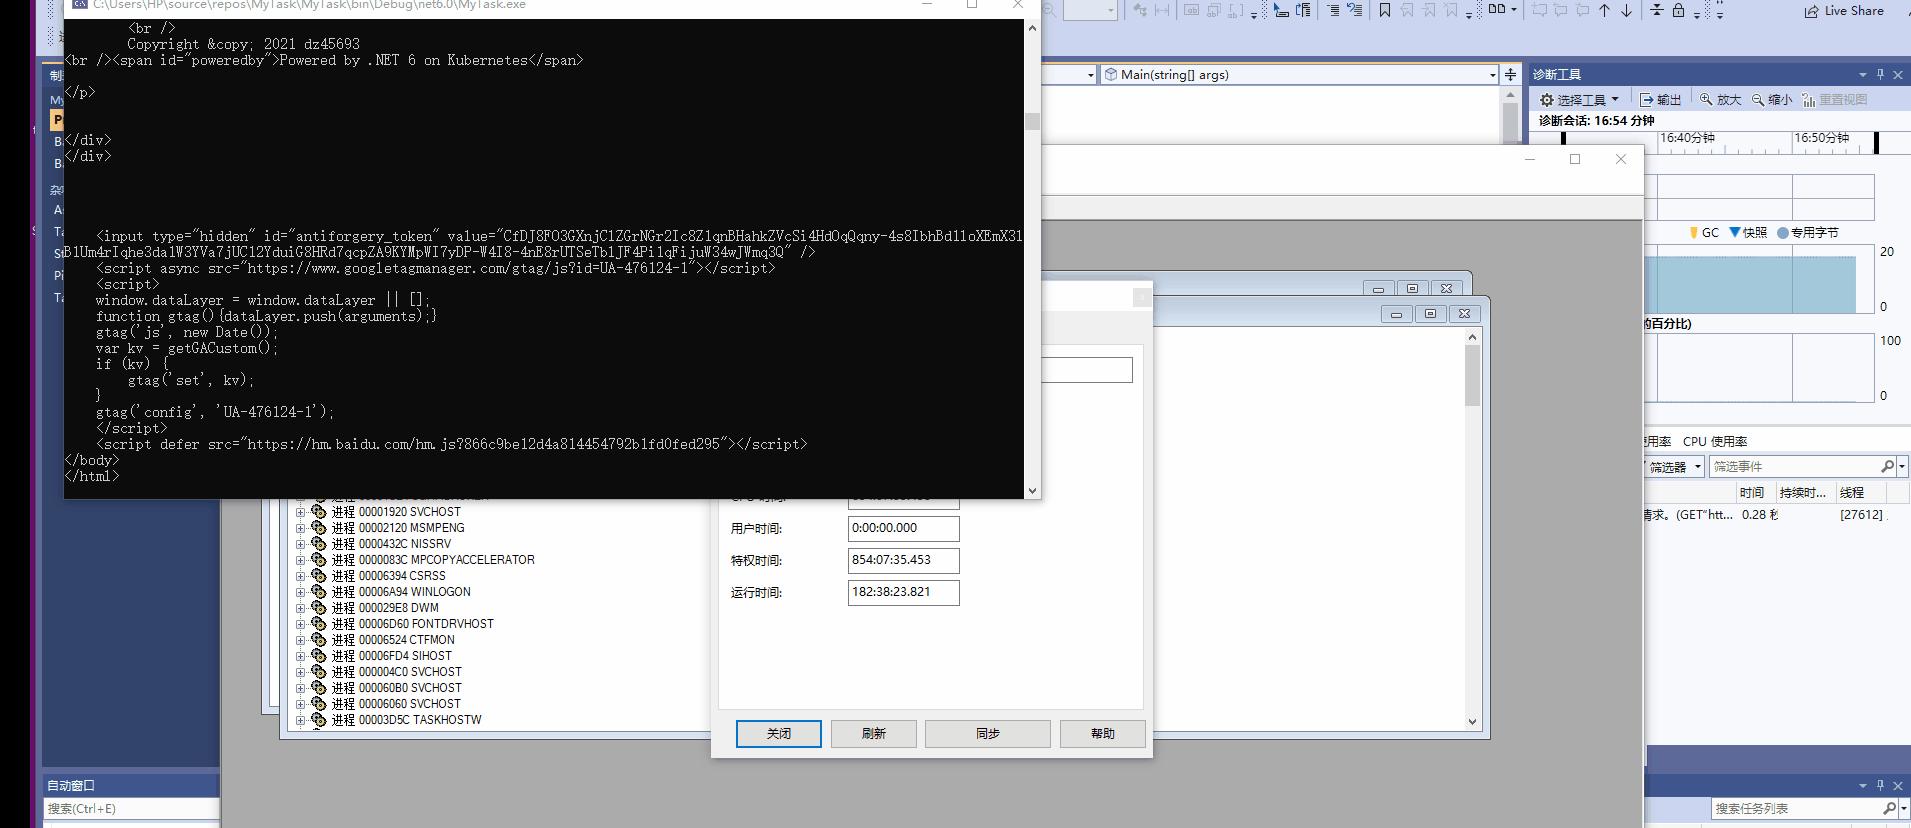Toggle bookmark icon in Visual Studio toolbar
This screenshot has height=828, width=1911.
[x=1385, y=10]
